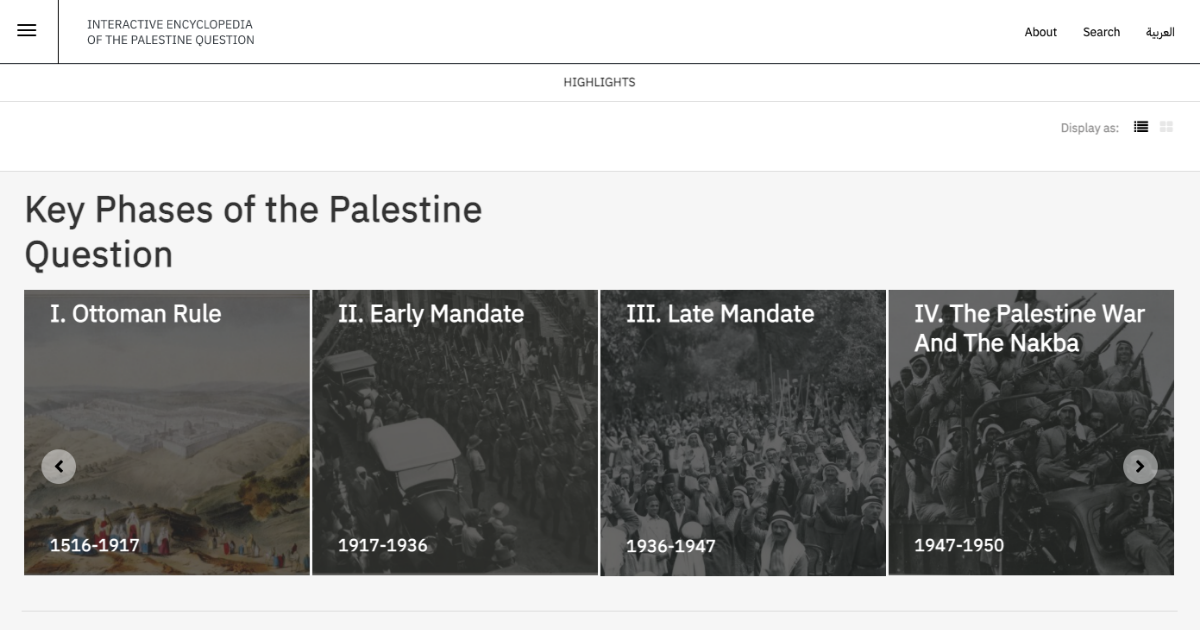Click the "1947-1950" date label

(959, 545)
